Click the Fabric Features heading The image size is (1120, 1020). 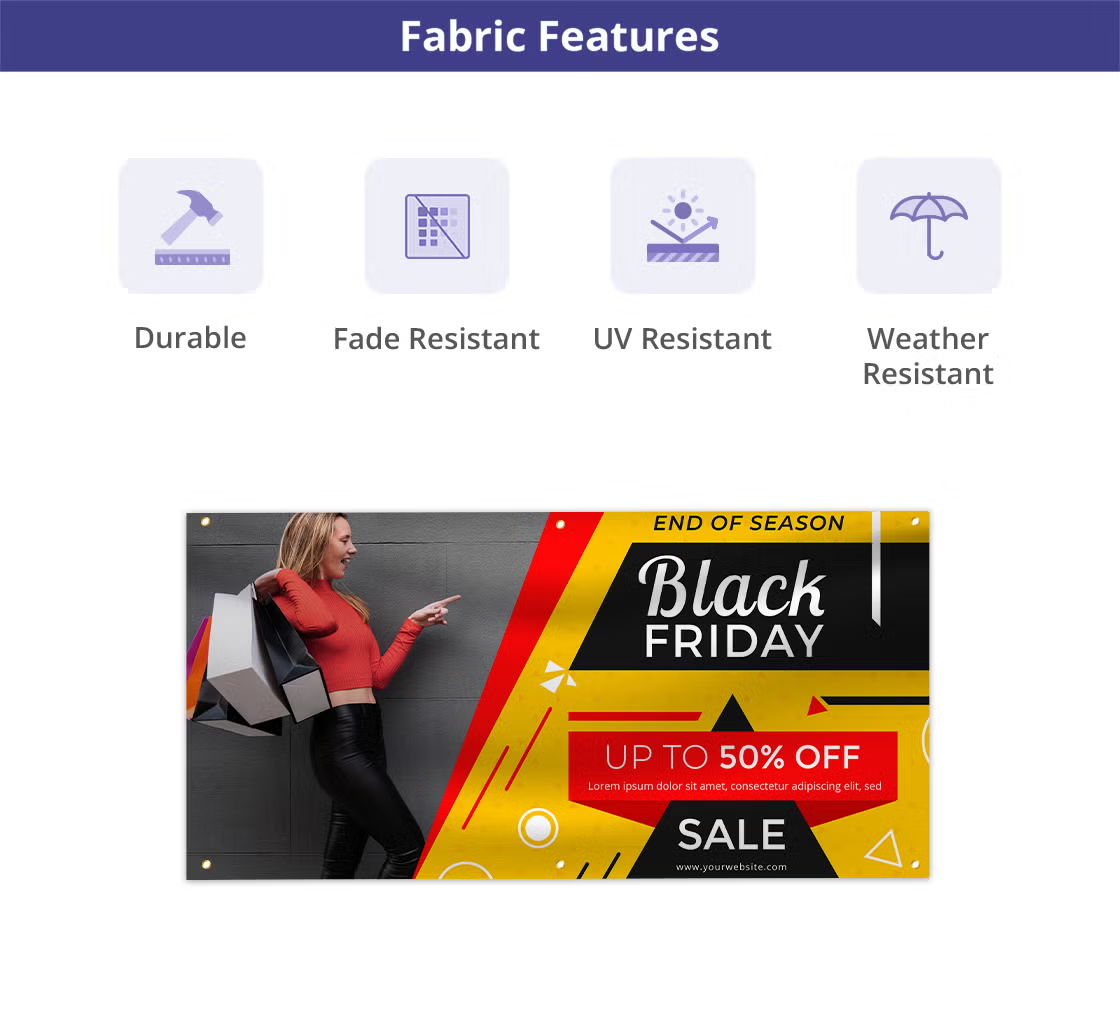559,36
